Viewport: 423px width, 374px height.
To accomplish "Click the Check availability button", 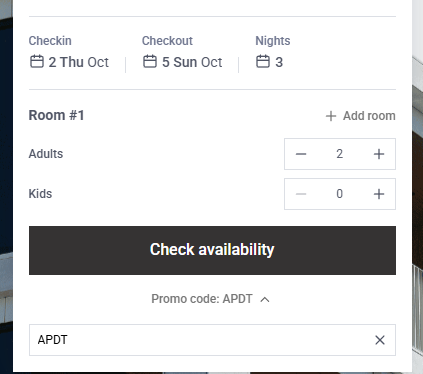I will pos(212,250).
